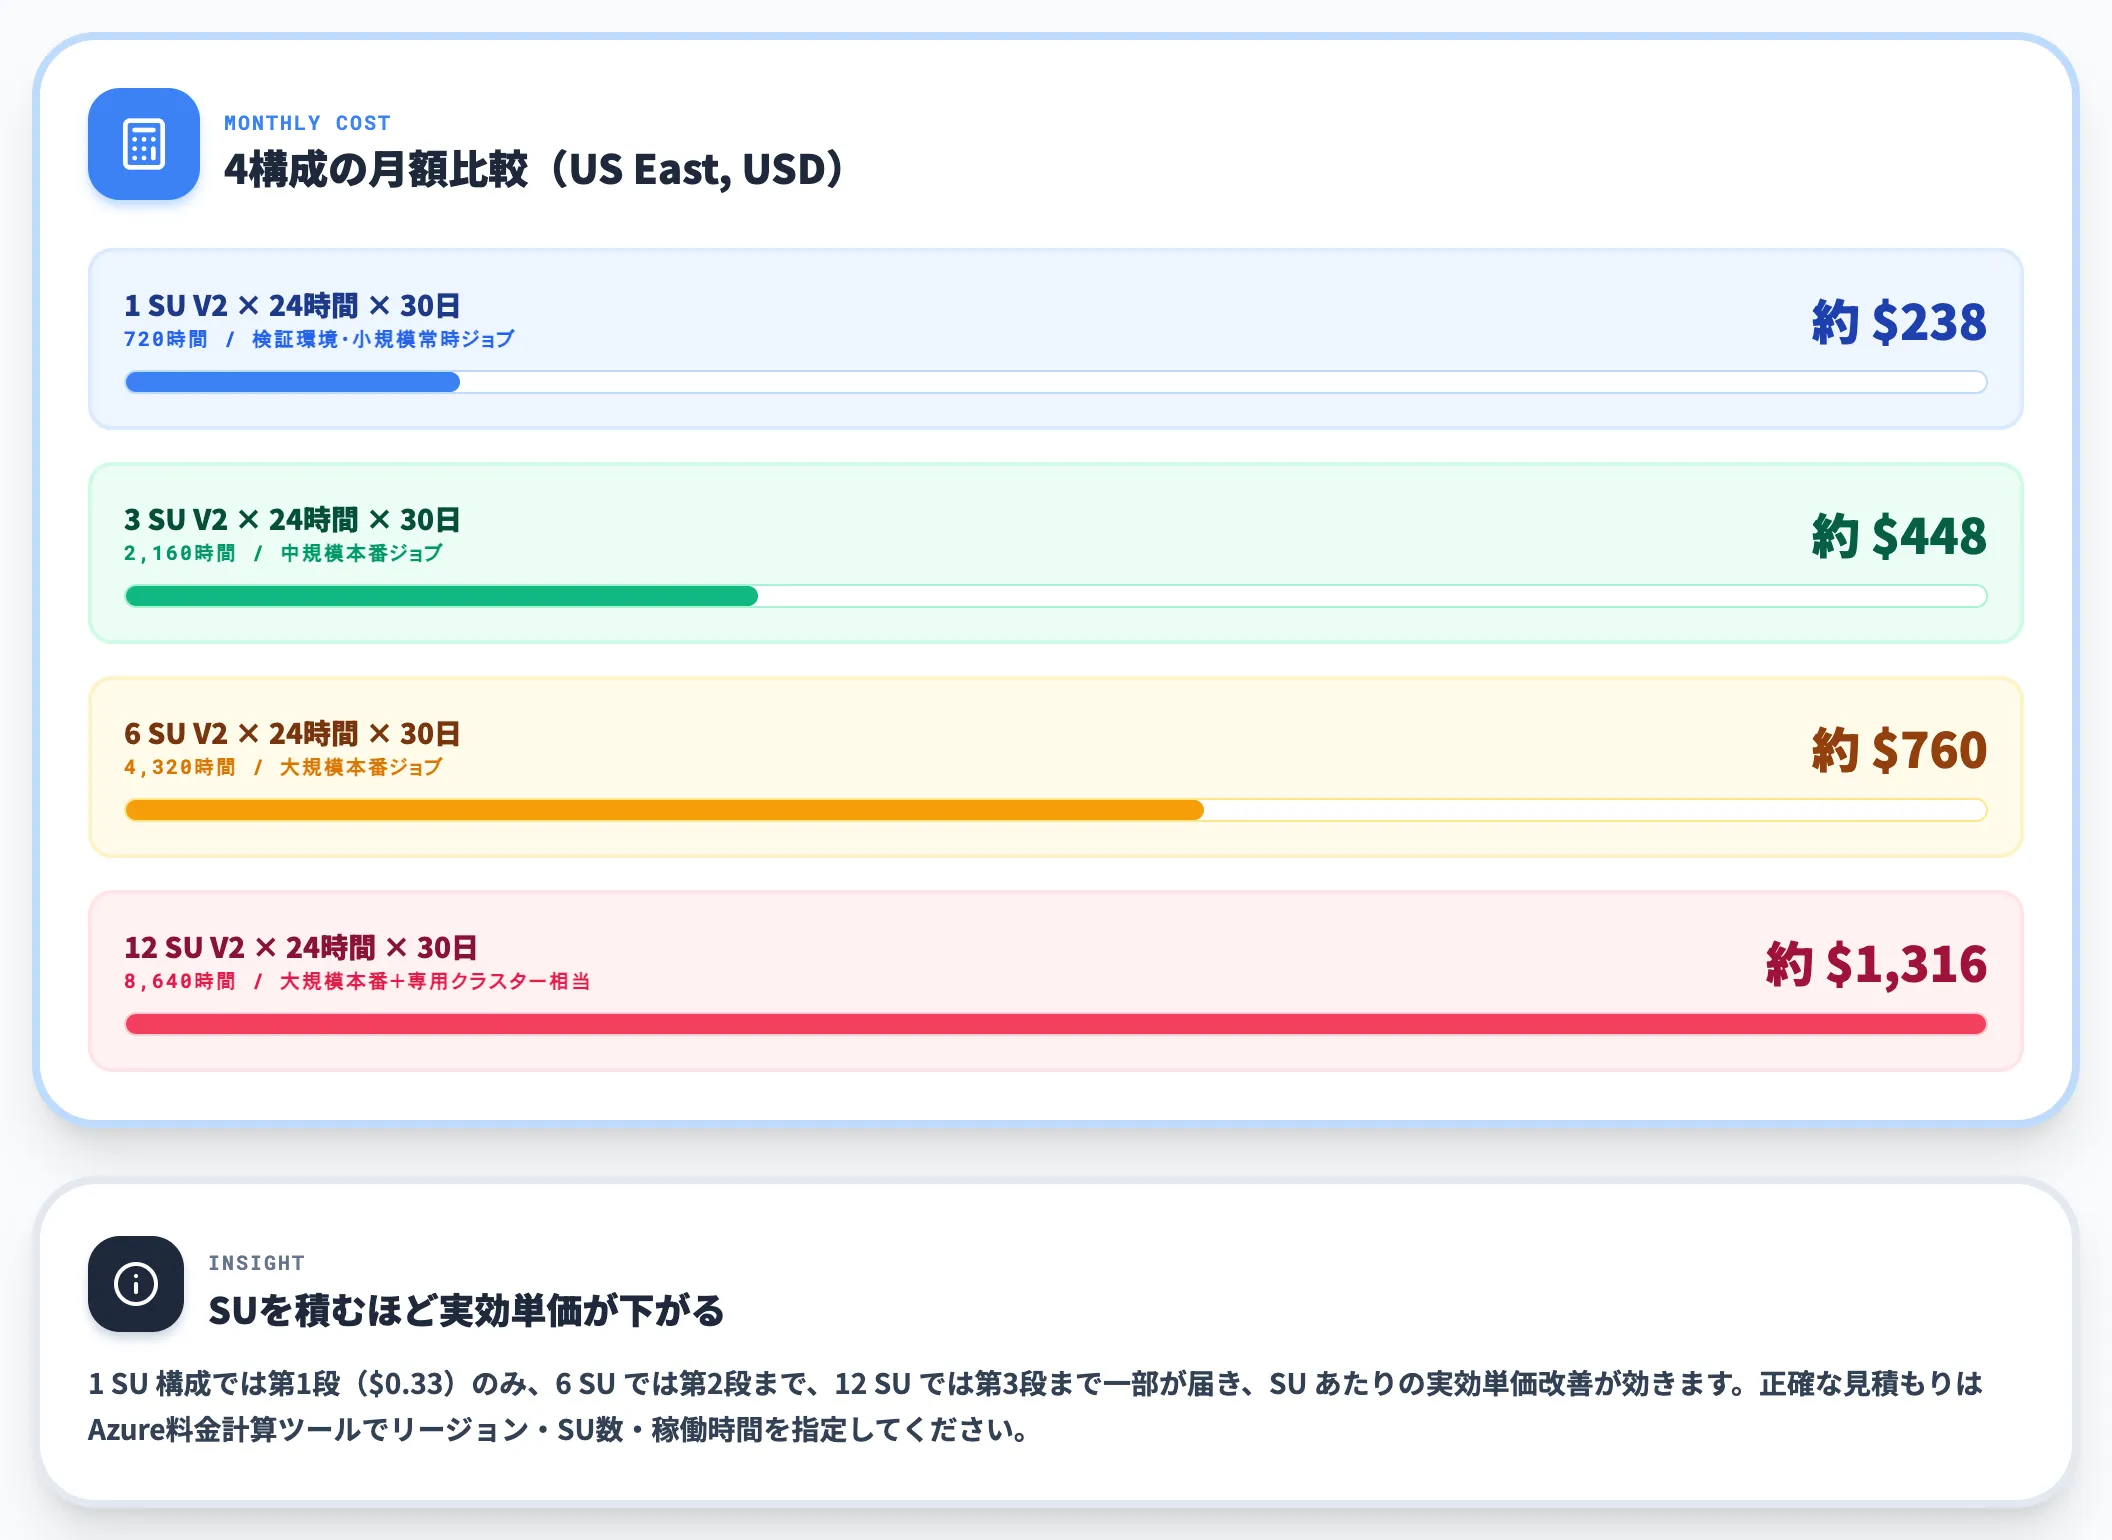Click the 2,160時間 / 中規模本番ジョブ subtitle

pos(283,553)
